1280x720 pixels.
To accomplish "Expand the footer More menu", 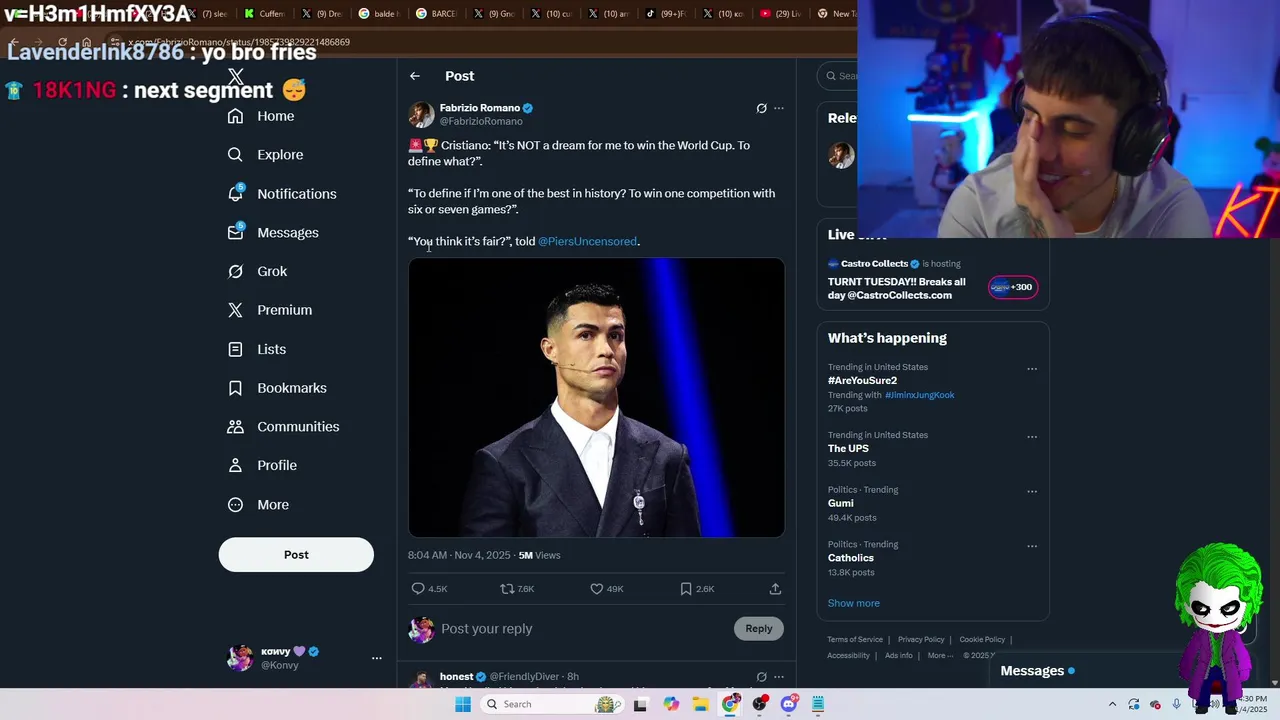I will tap(939, 656).
